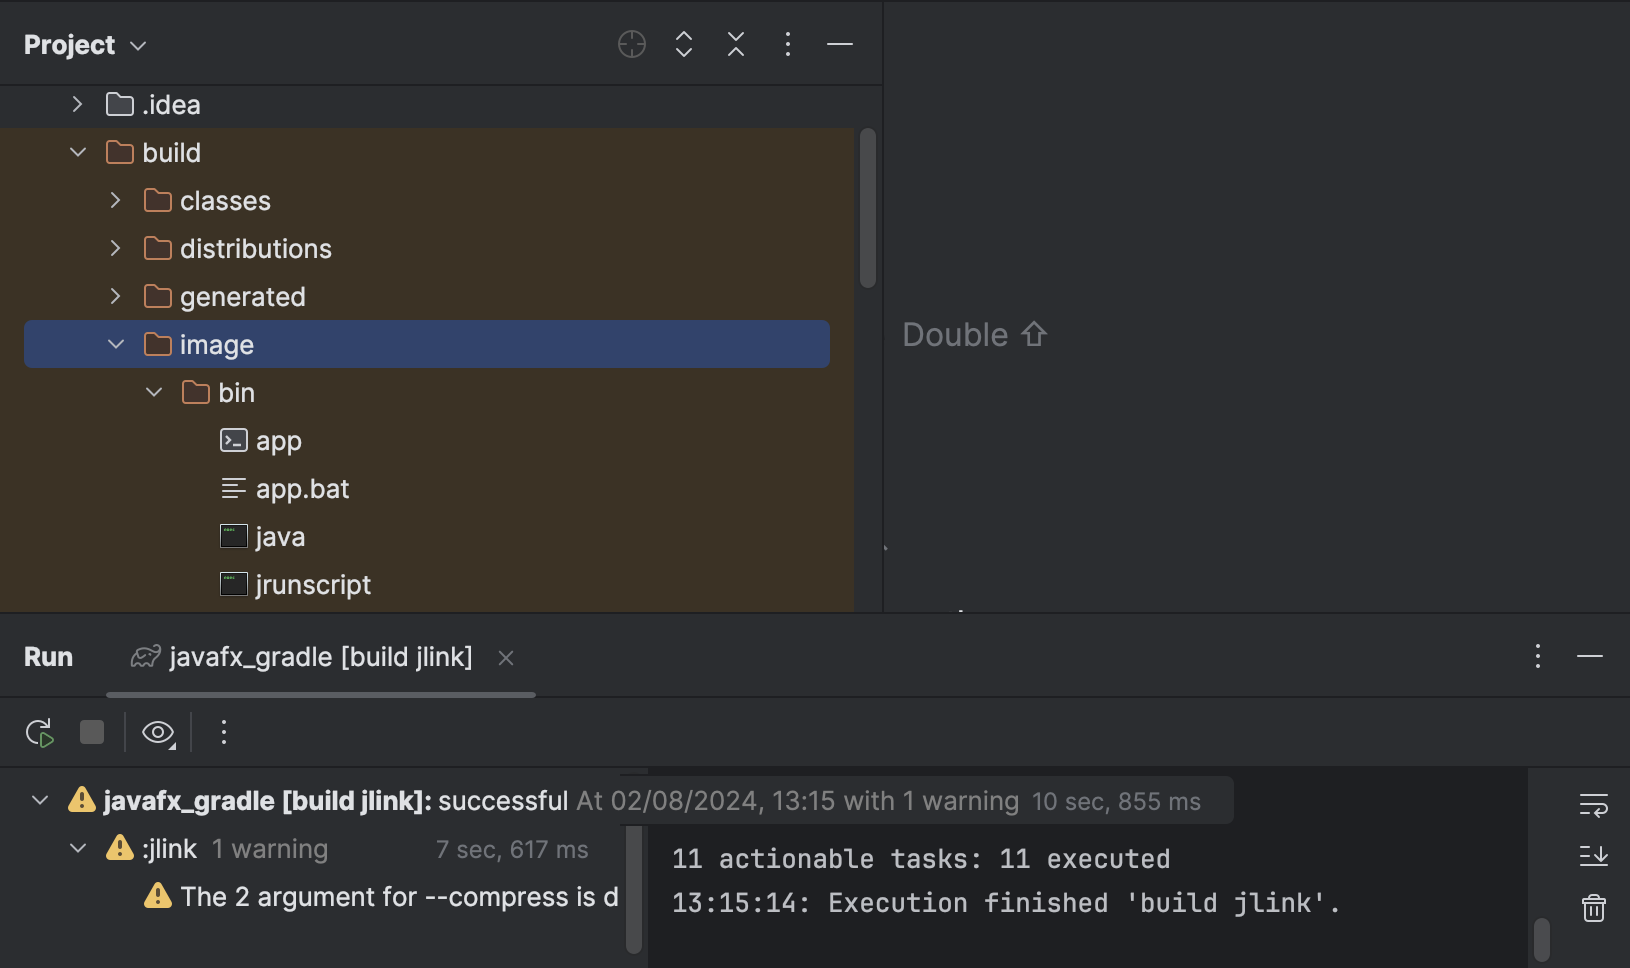Click the Scroll to End console icon
Viewport: 1630px width, 968px height.
tap(1593, 856)
